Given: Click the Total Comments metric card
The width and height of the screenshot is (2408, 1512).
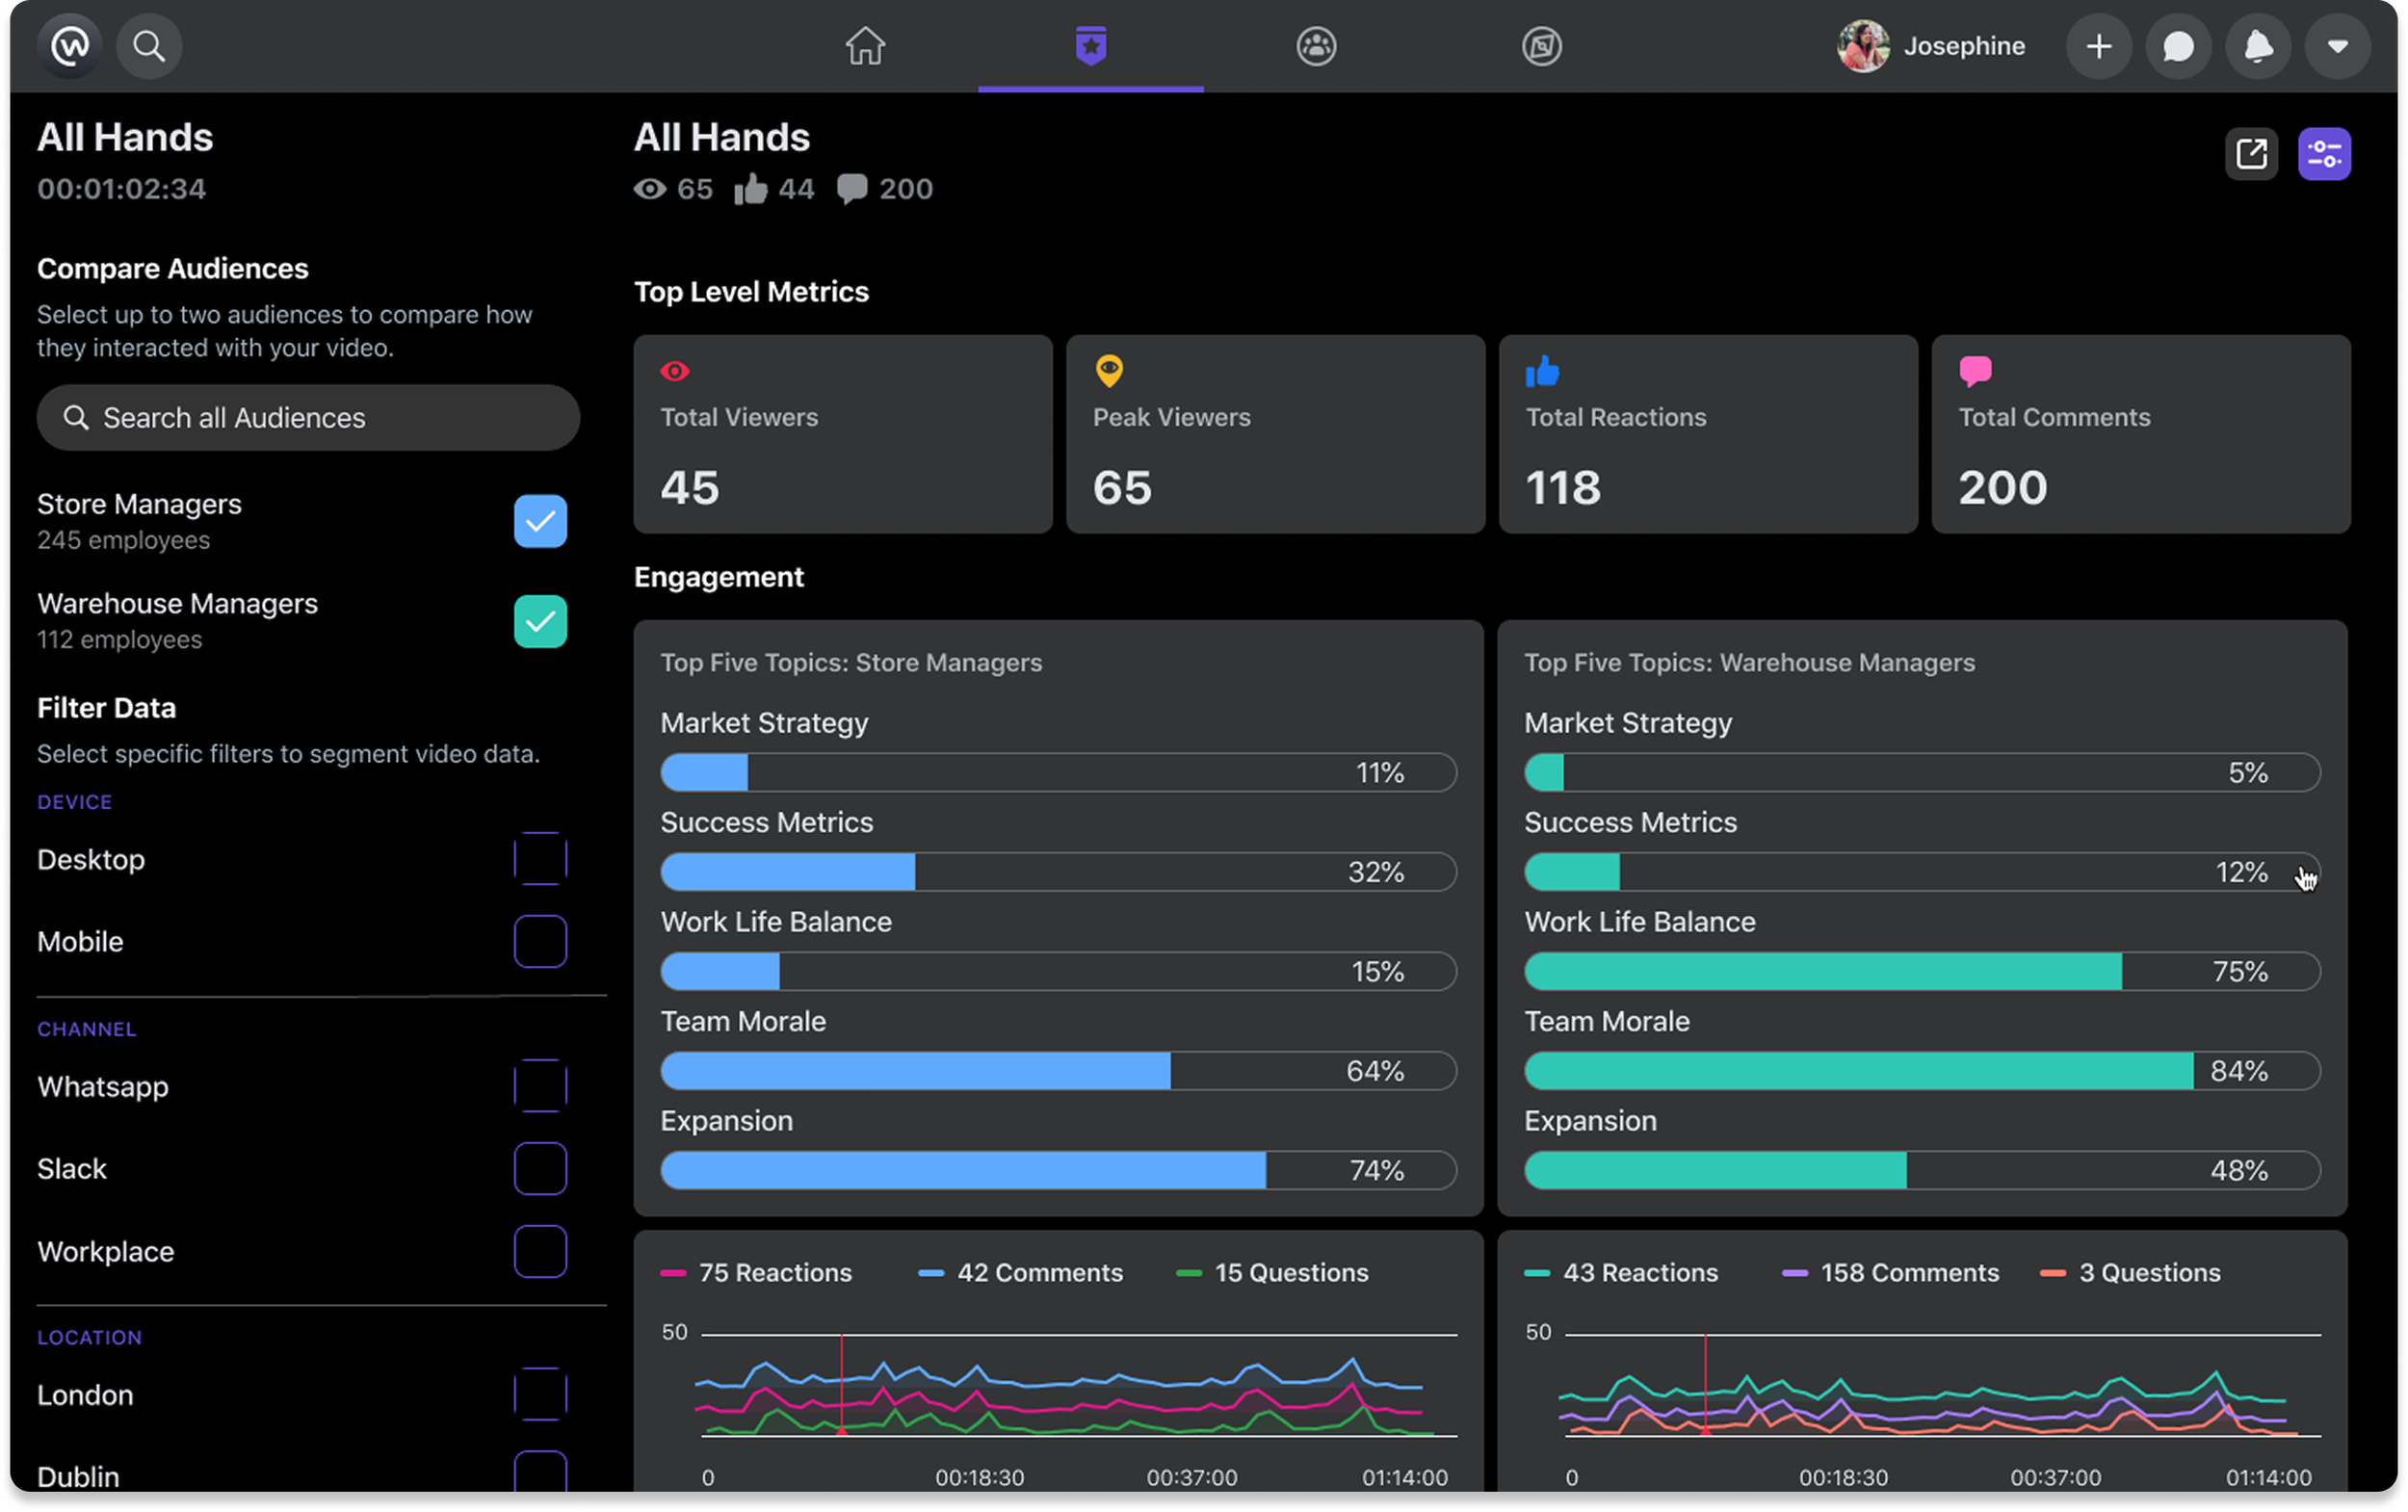Looking at the screenshot, I should [2140, 434].
